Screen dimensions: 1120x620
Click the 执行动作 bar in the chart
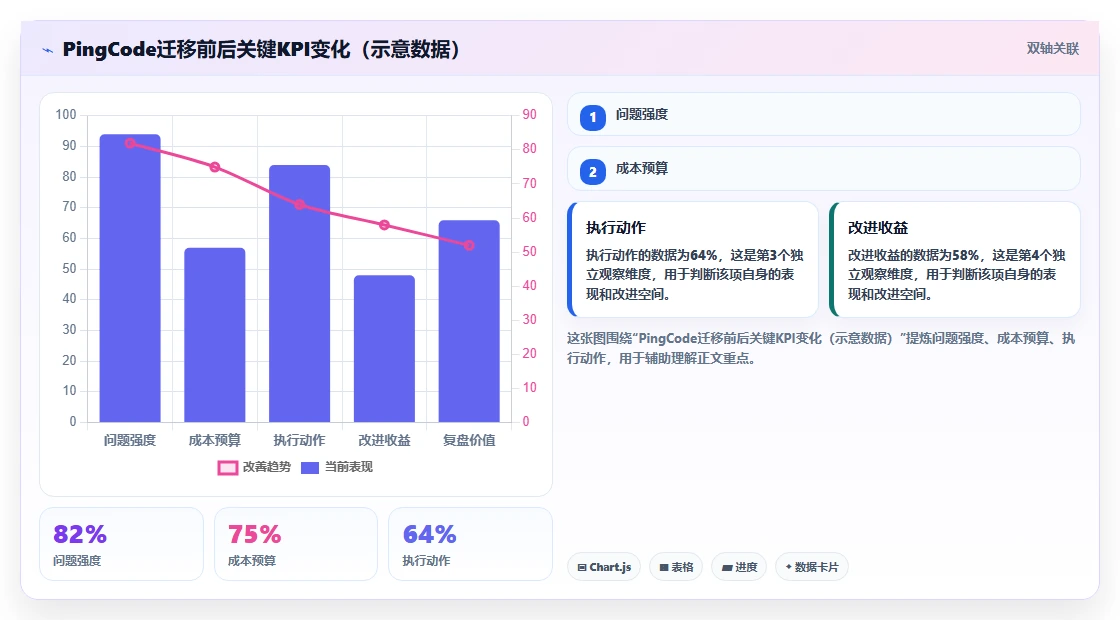[299, 294]
